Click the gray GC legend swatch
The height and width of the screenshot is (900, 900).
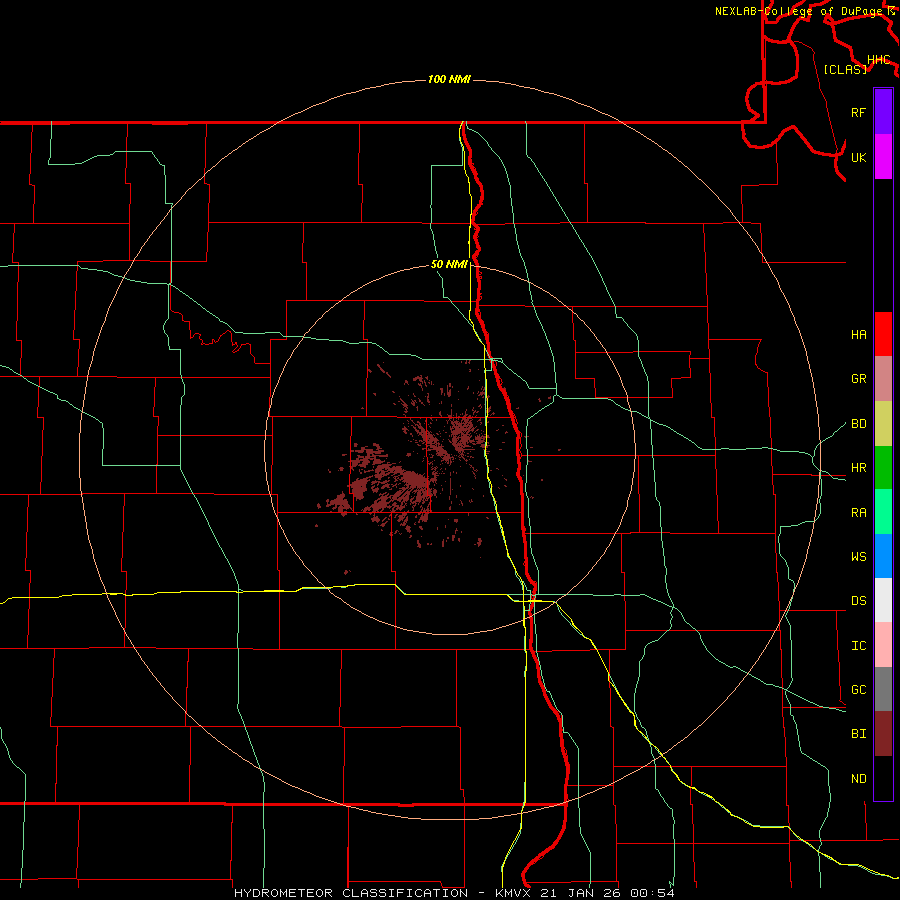tap(883, 689)
